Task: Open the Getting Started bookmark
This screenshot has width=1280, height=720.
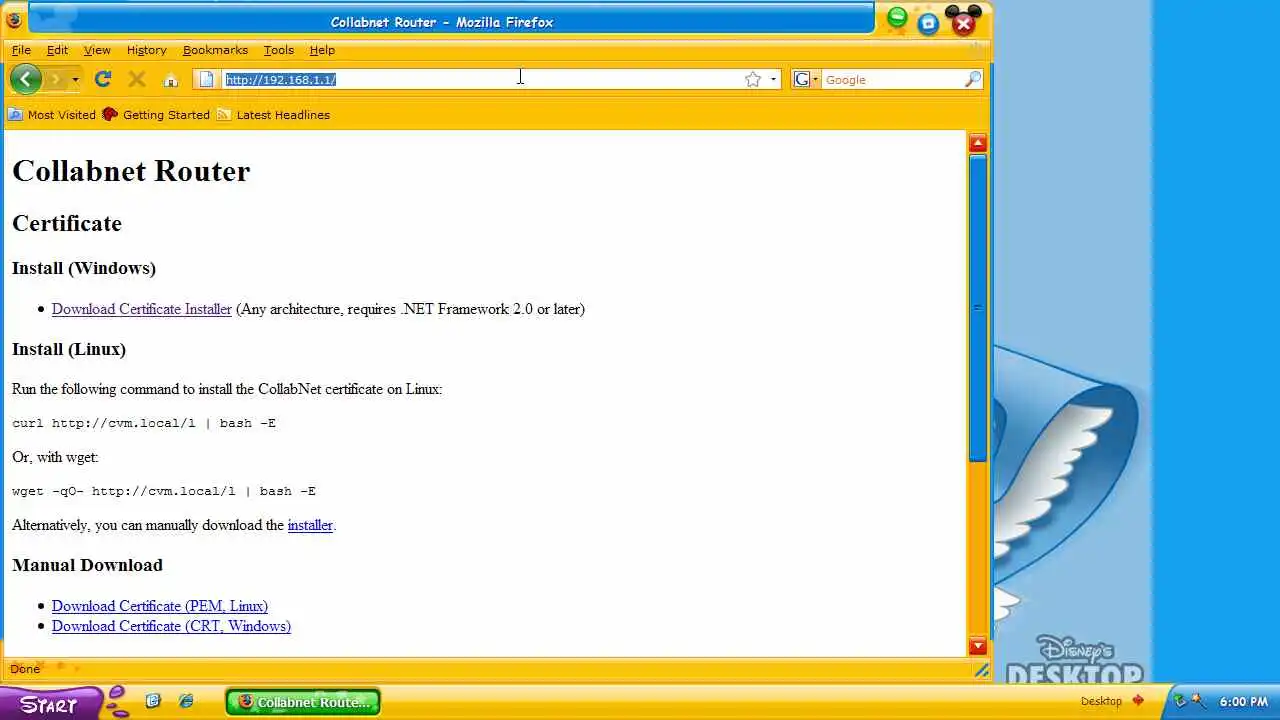Action: (x=156, y=115)
